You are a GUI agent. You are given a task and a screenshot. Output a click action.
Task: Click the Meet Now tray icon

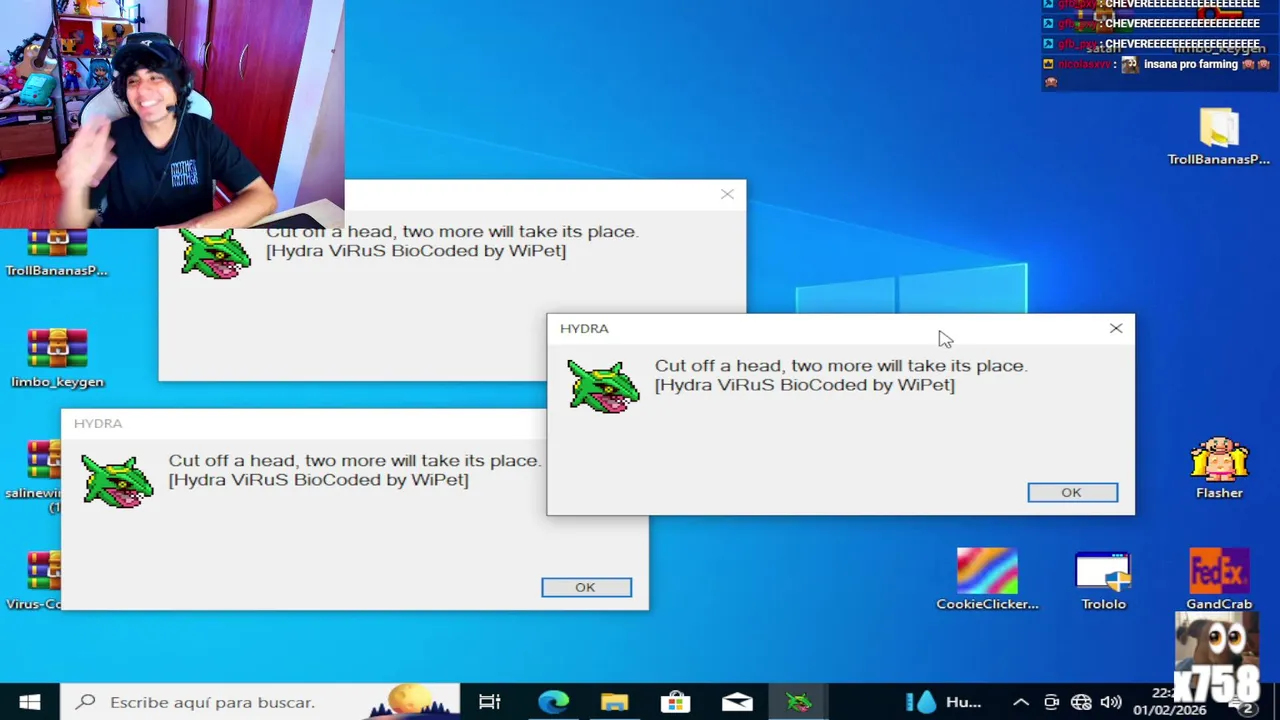coord(1051,702)
